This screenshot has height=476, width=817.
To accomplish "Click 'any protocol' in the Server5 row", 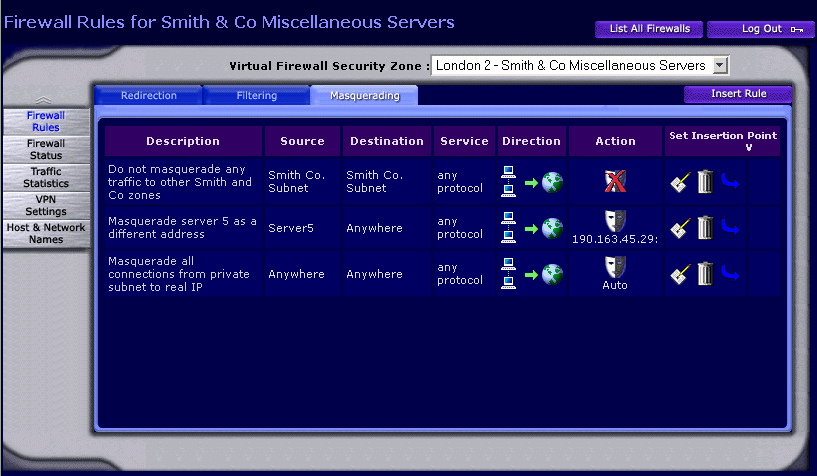I will point(460,228).
